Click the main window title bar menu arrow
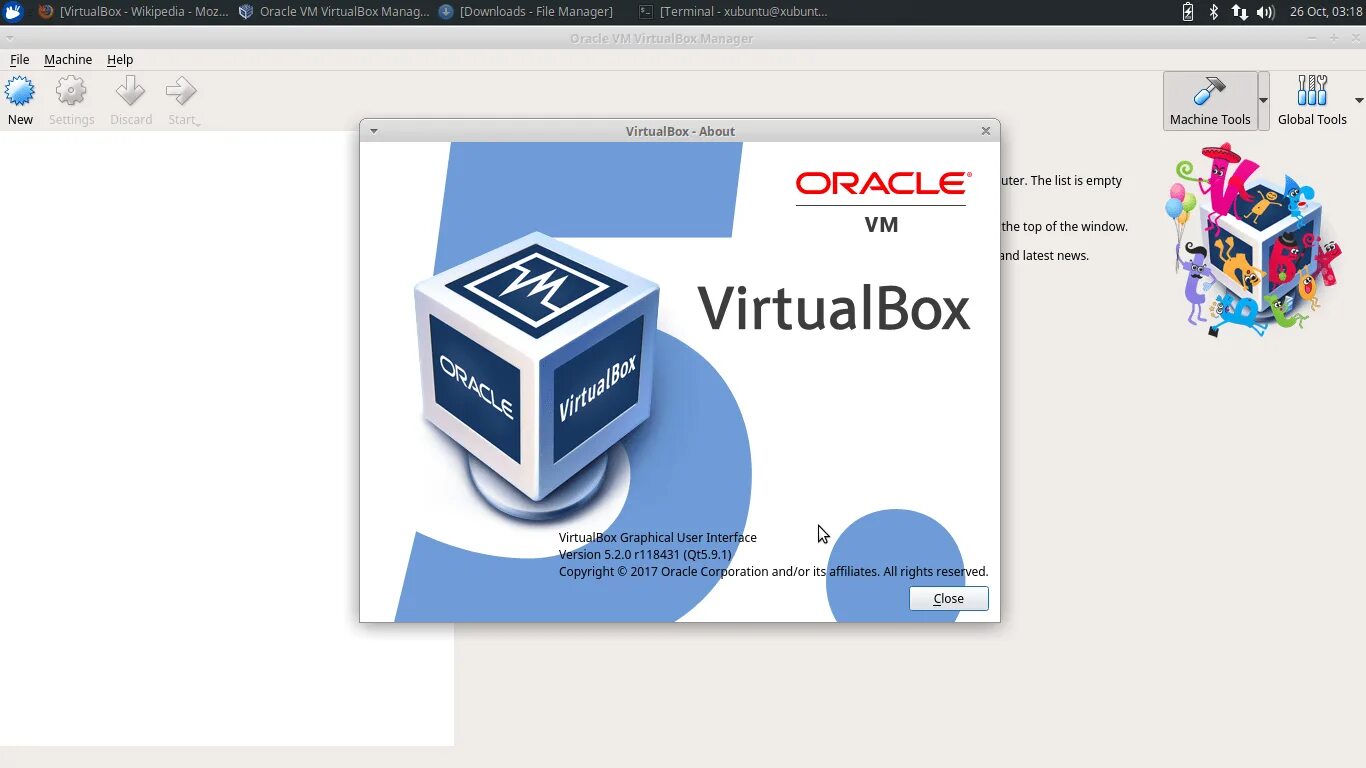 pyautogui.click(x=10, y=38)
